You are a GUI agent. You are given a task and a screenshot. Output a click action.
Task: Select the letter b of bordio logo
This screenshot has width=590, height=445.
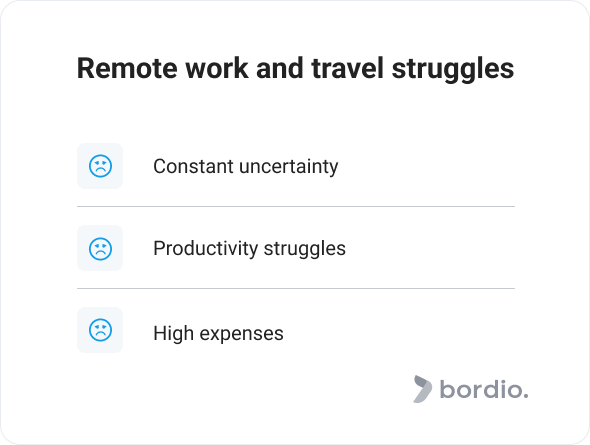(447, 389)
